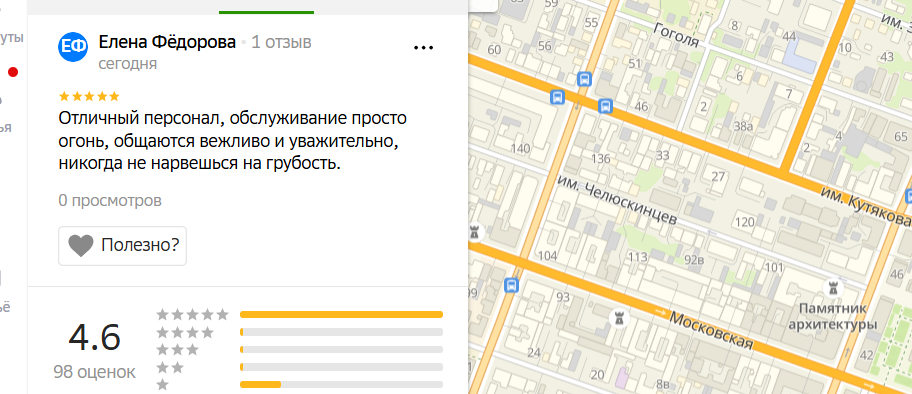This screenshot has width=912, height=394.
Task: Click the 3-star rating distribution bar
Action: click(341, 350)
